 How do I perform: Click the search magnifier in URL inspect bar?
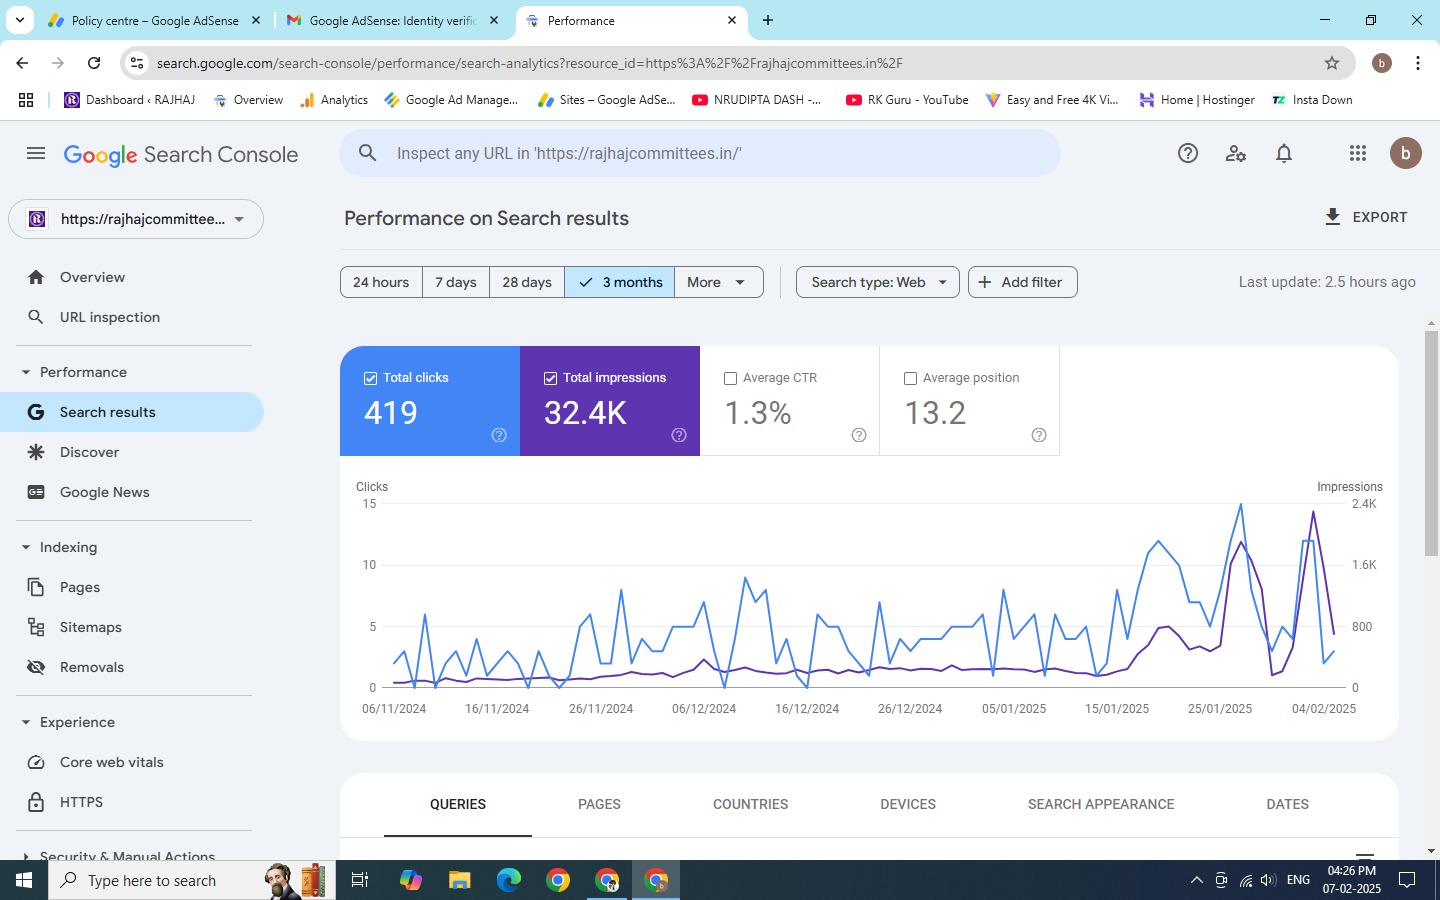[368, 153]
